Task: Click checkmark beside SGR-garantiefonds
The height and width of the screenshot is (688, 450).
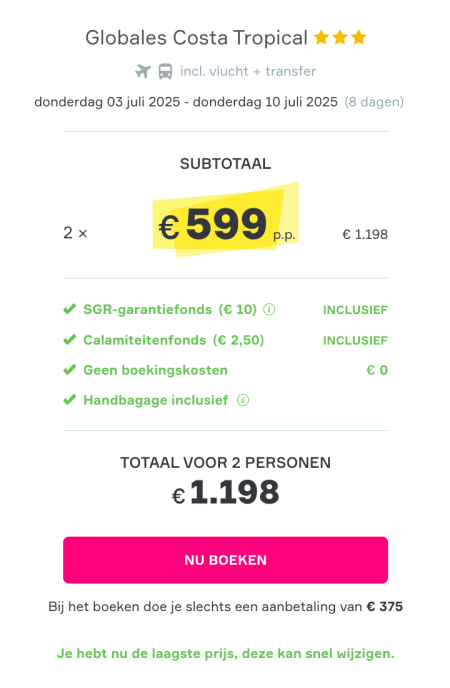Action: [x=70, y=309]
